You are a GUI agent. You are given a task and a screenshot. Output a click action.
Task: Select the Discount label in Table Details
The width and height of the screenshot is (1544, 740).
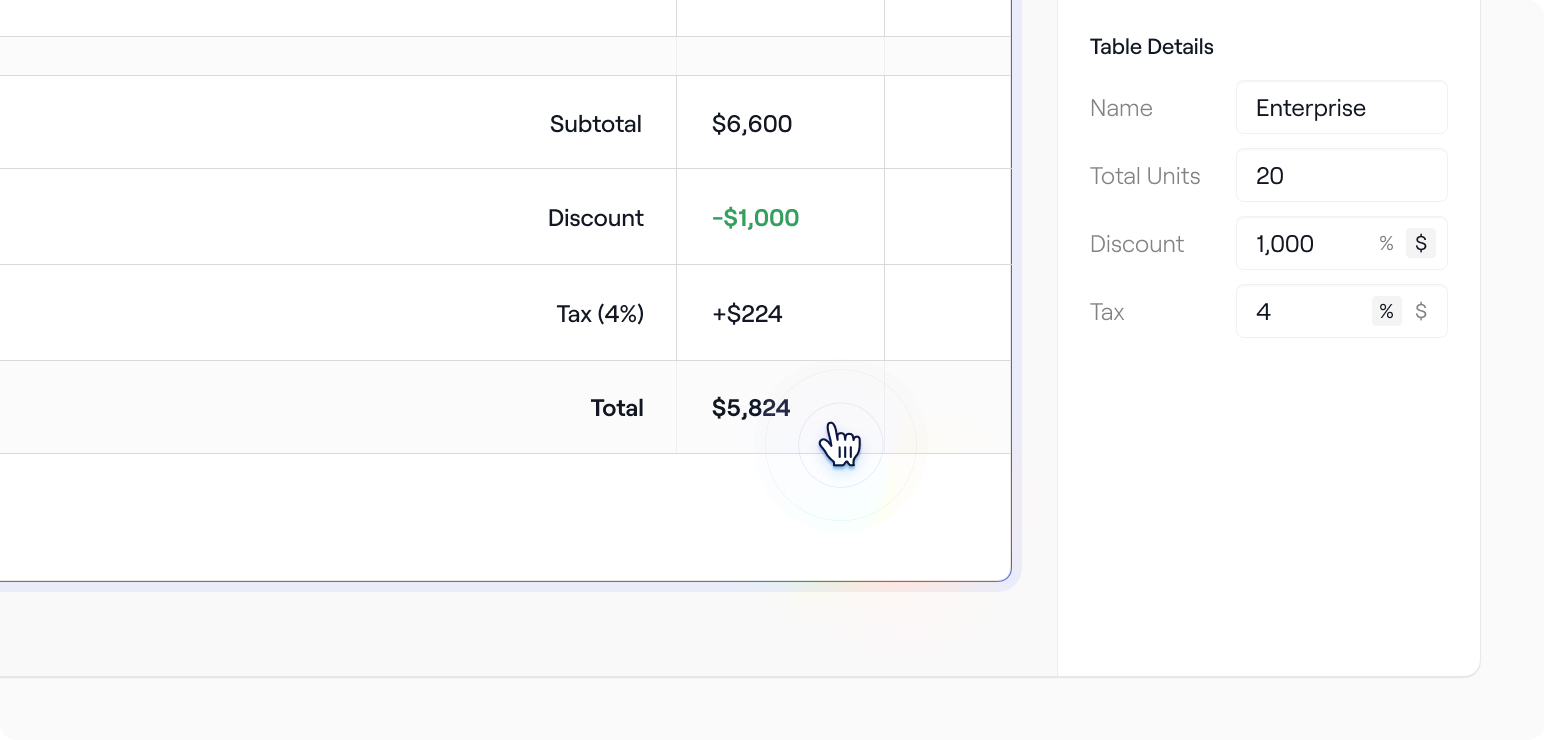point(1137,243)
